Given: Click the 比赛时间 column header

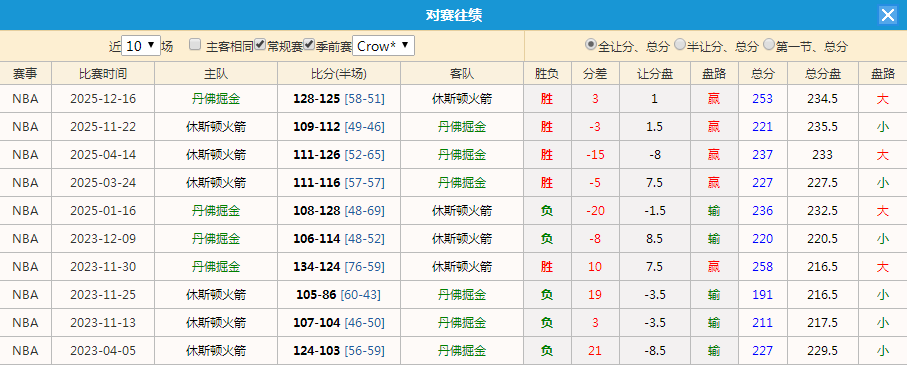Looking at the screenshot, I should pos(103,74).
